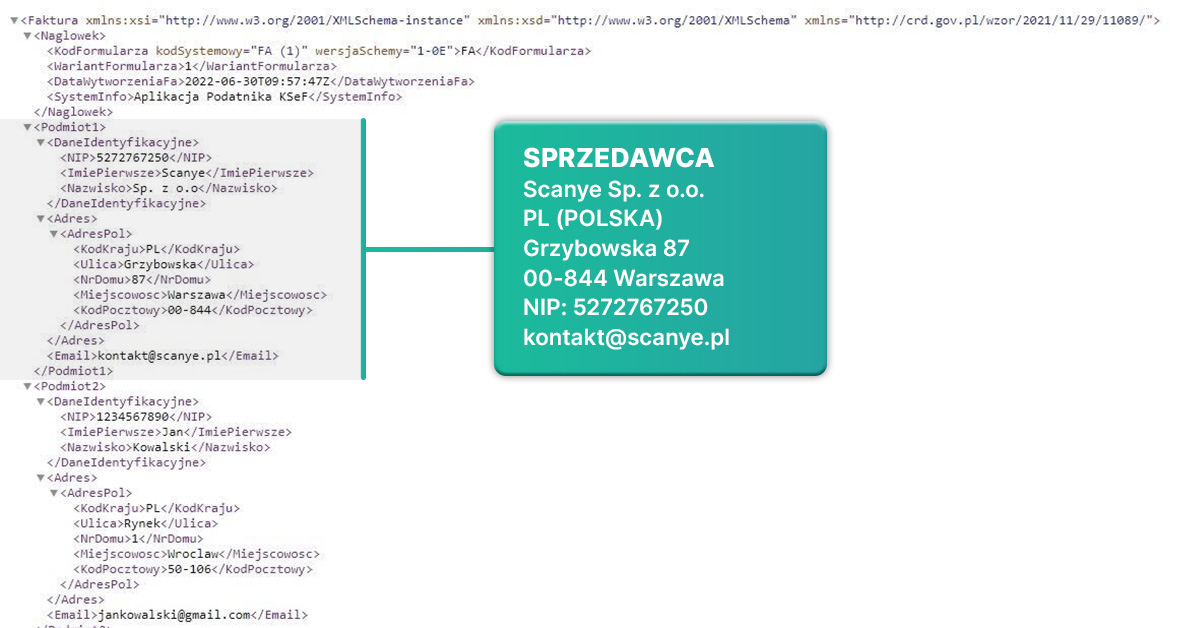Collapse AdresPol node above Ulica Rynek
The height and width of the screenshot is (628, 1200).
[x=53, y=493]
